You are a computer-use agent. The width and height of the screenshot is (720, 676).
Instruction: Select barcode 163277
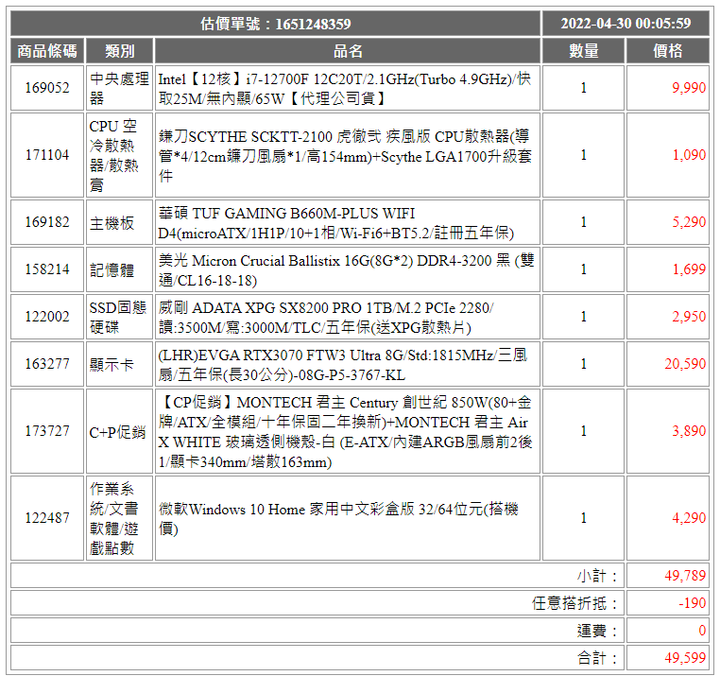47,364
